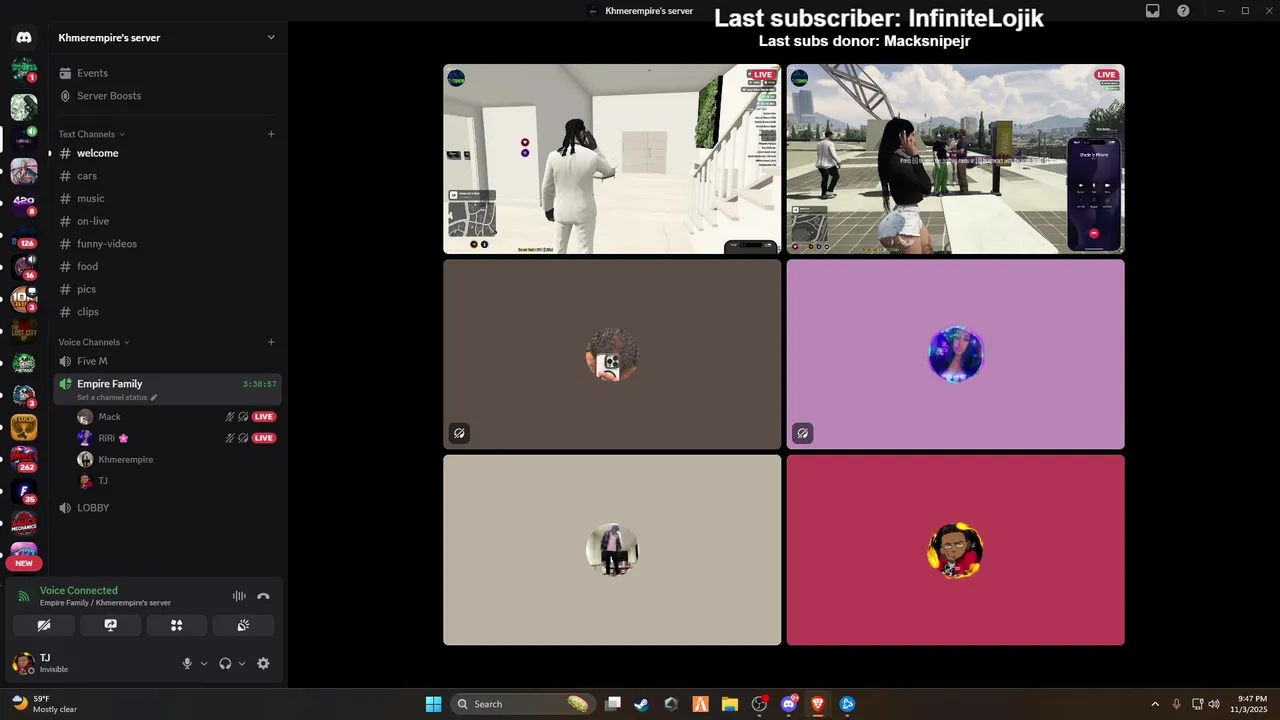The width and height of the screenshot is (1280, 720).
Task: Mute the microphone
Action: pos(187,663)
